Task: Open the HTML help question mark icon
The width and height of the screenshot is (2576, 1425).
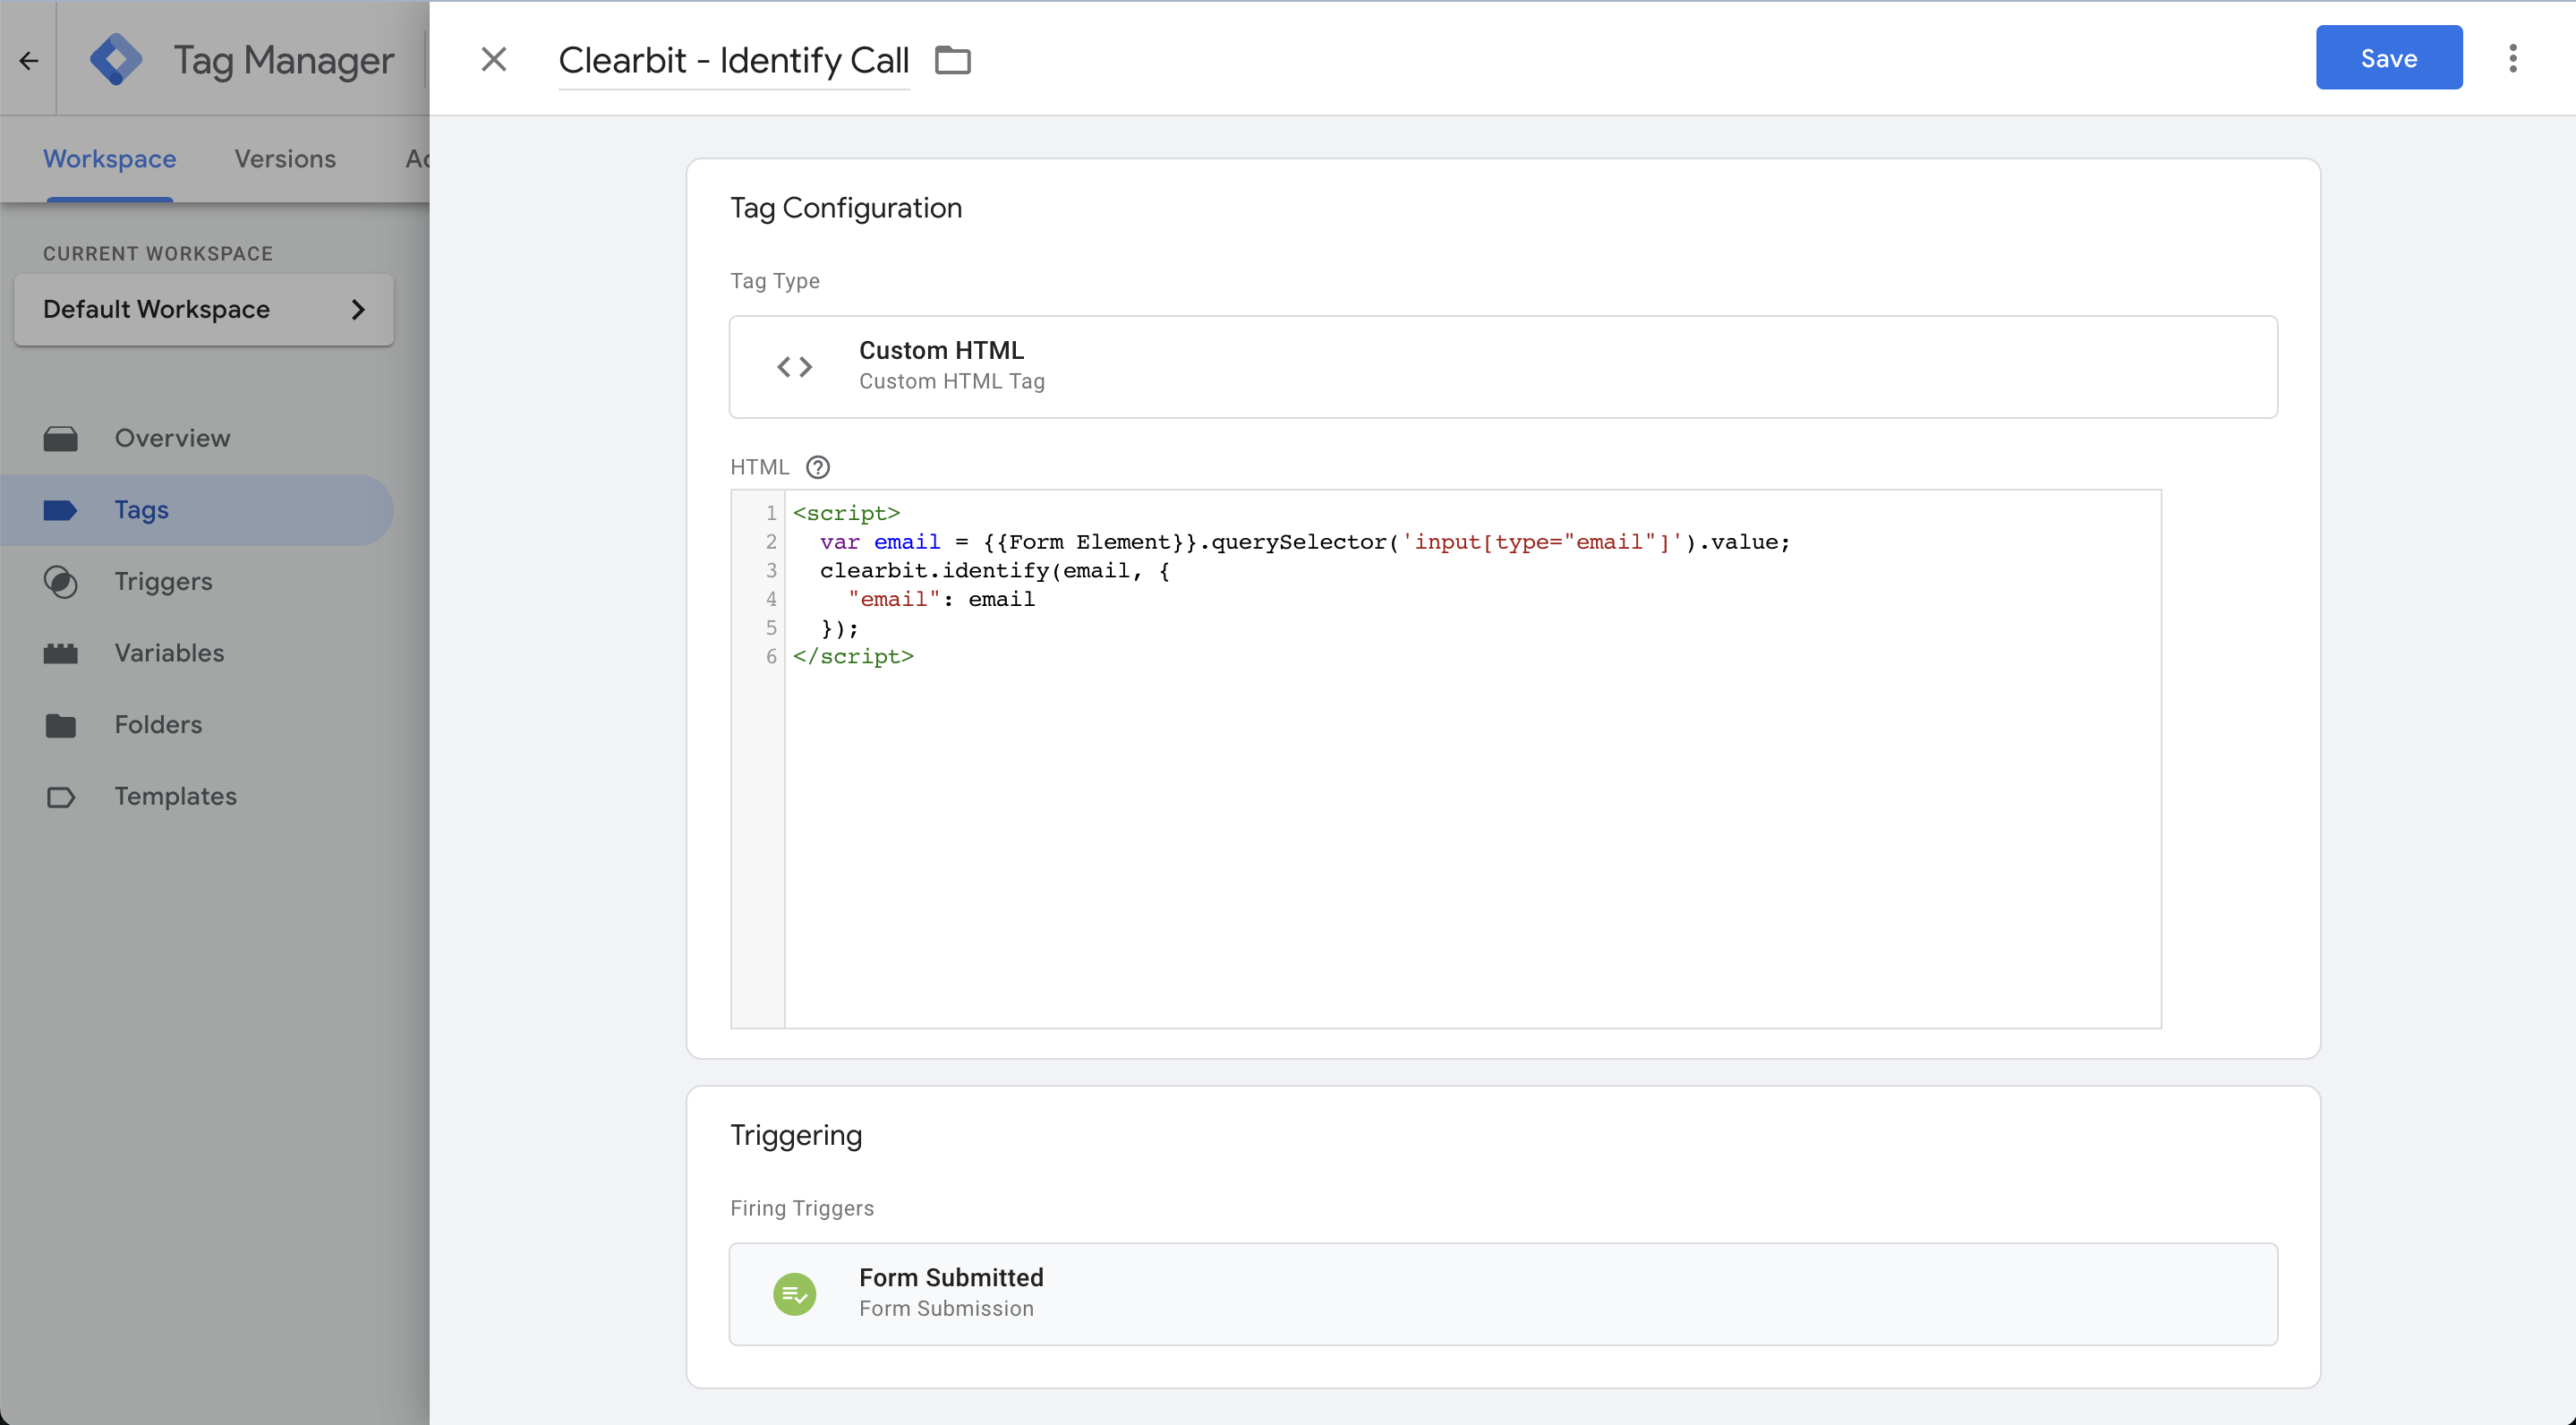Action: coord(817,467)
